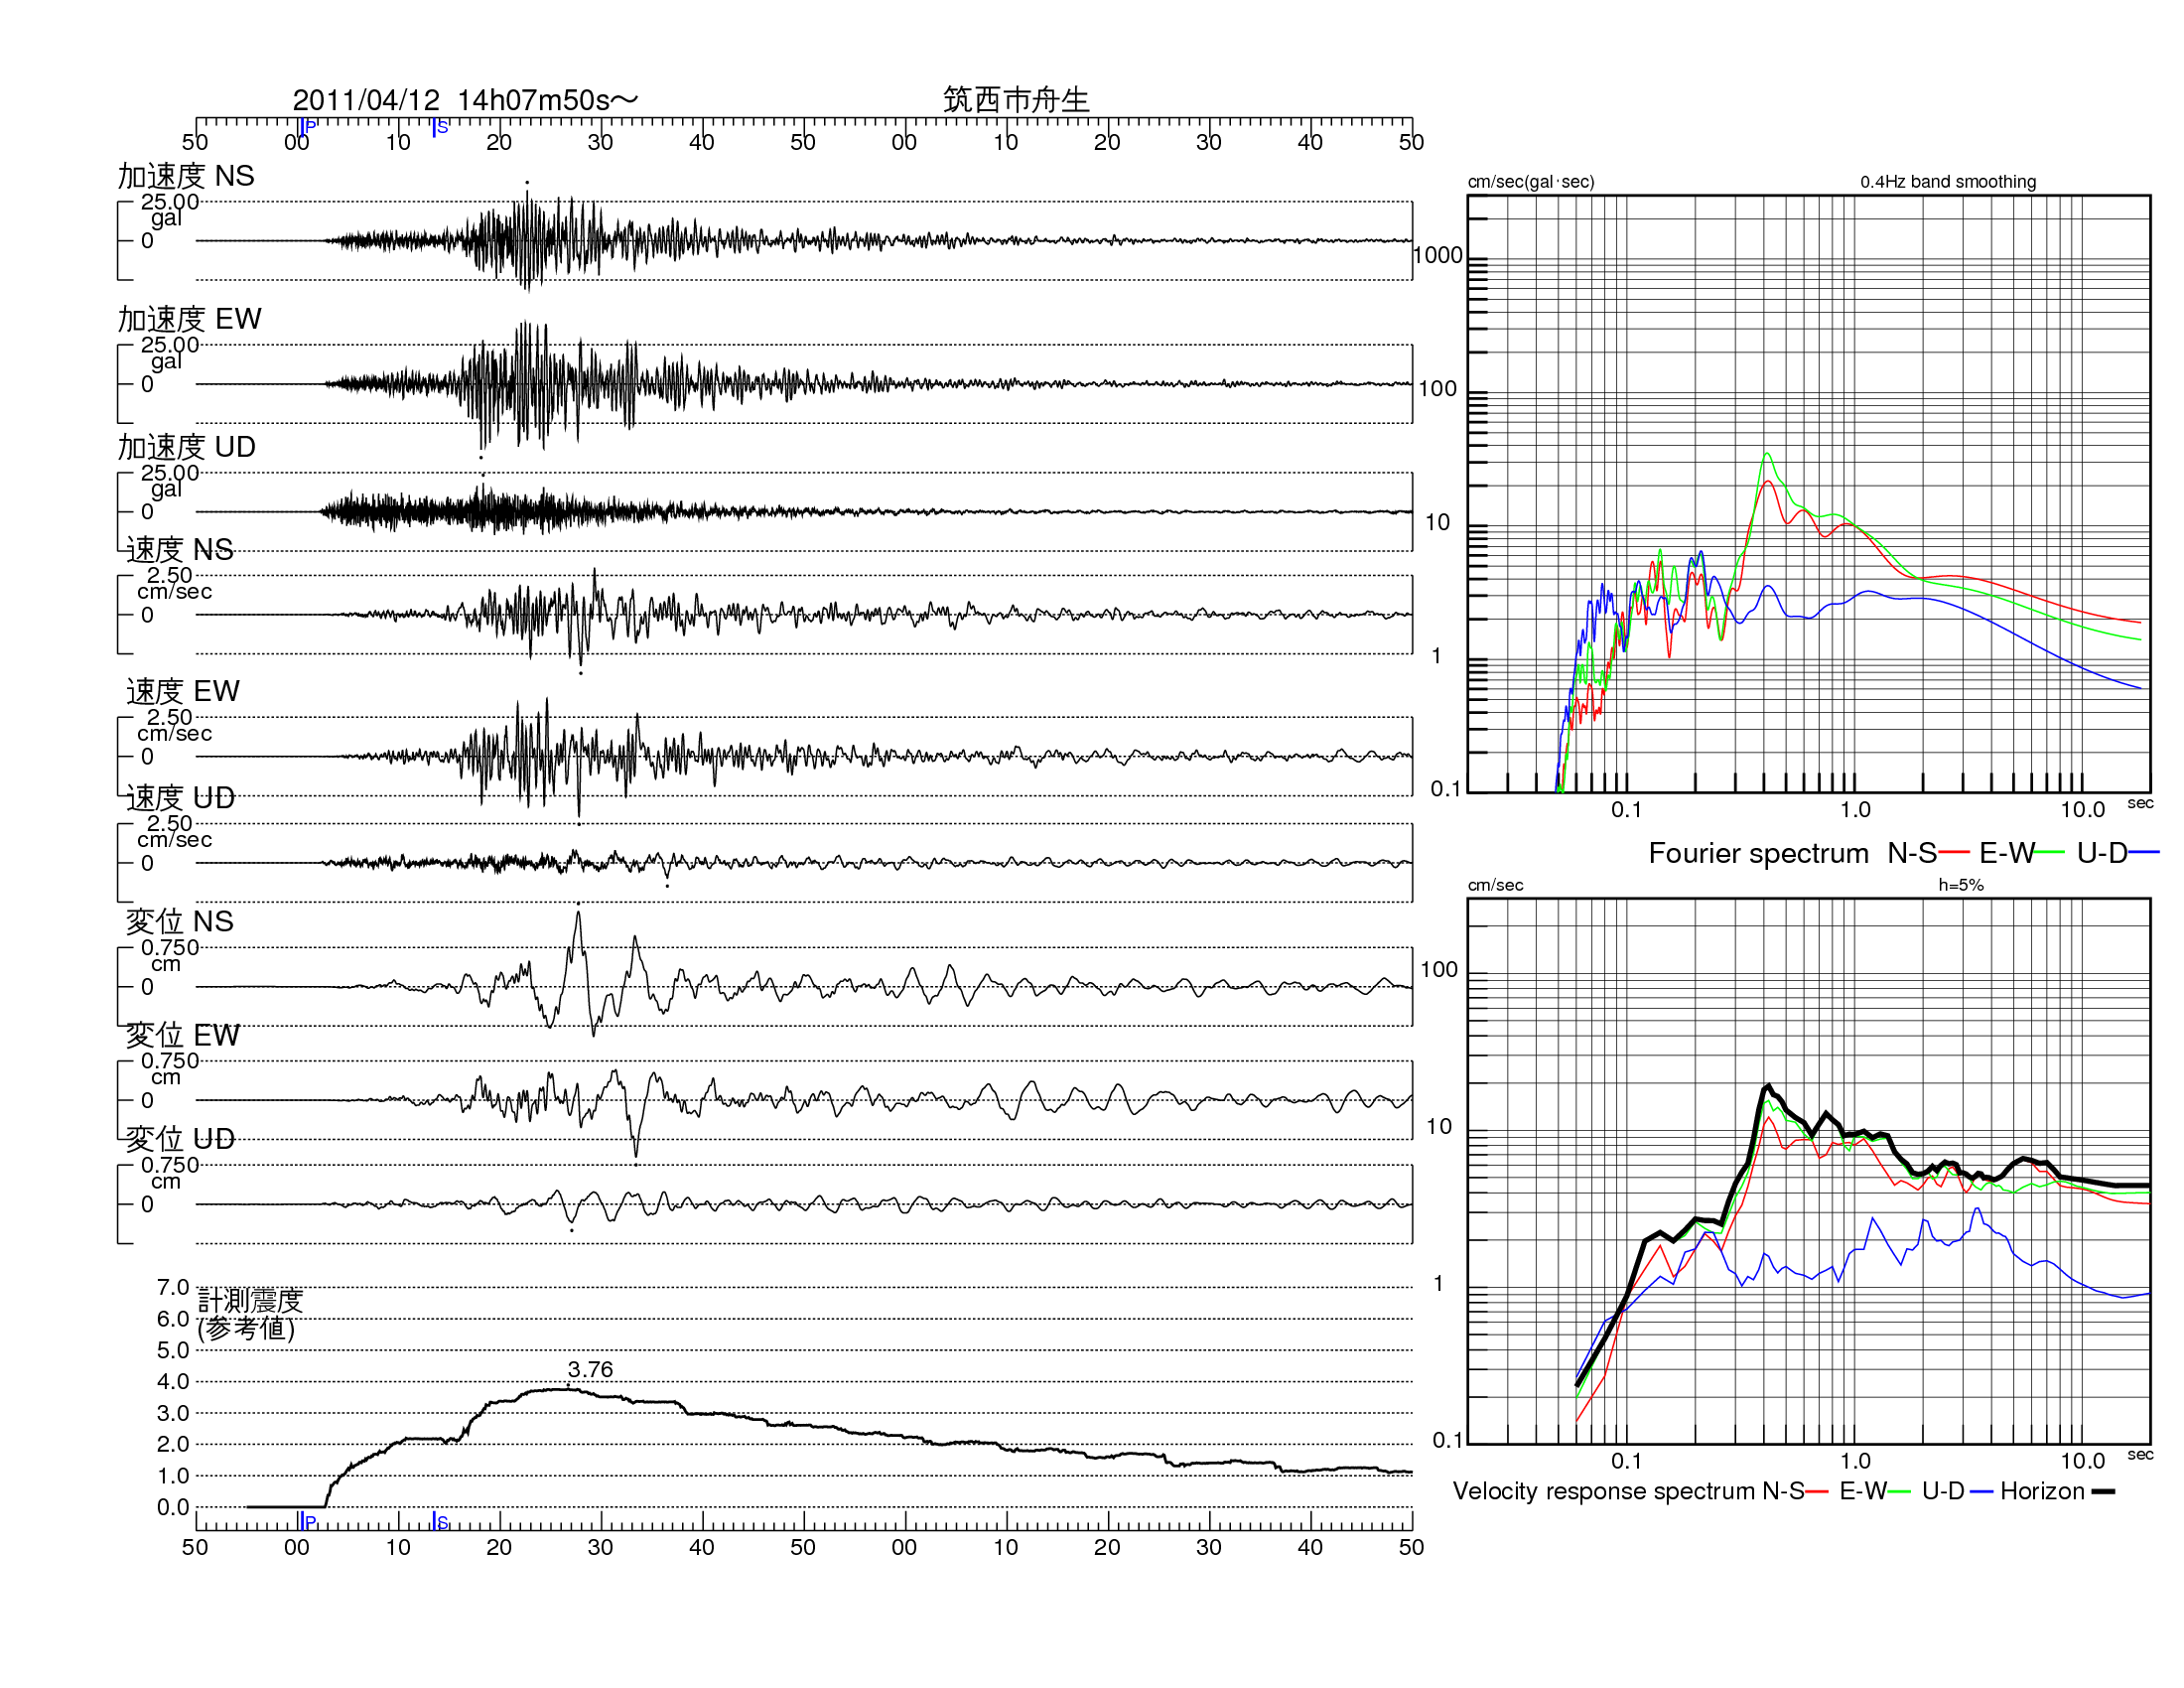Click the 変位 UD waveform label

(181, 1139)
